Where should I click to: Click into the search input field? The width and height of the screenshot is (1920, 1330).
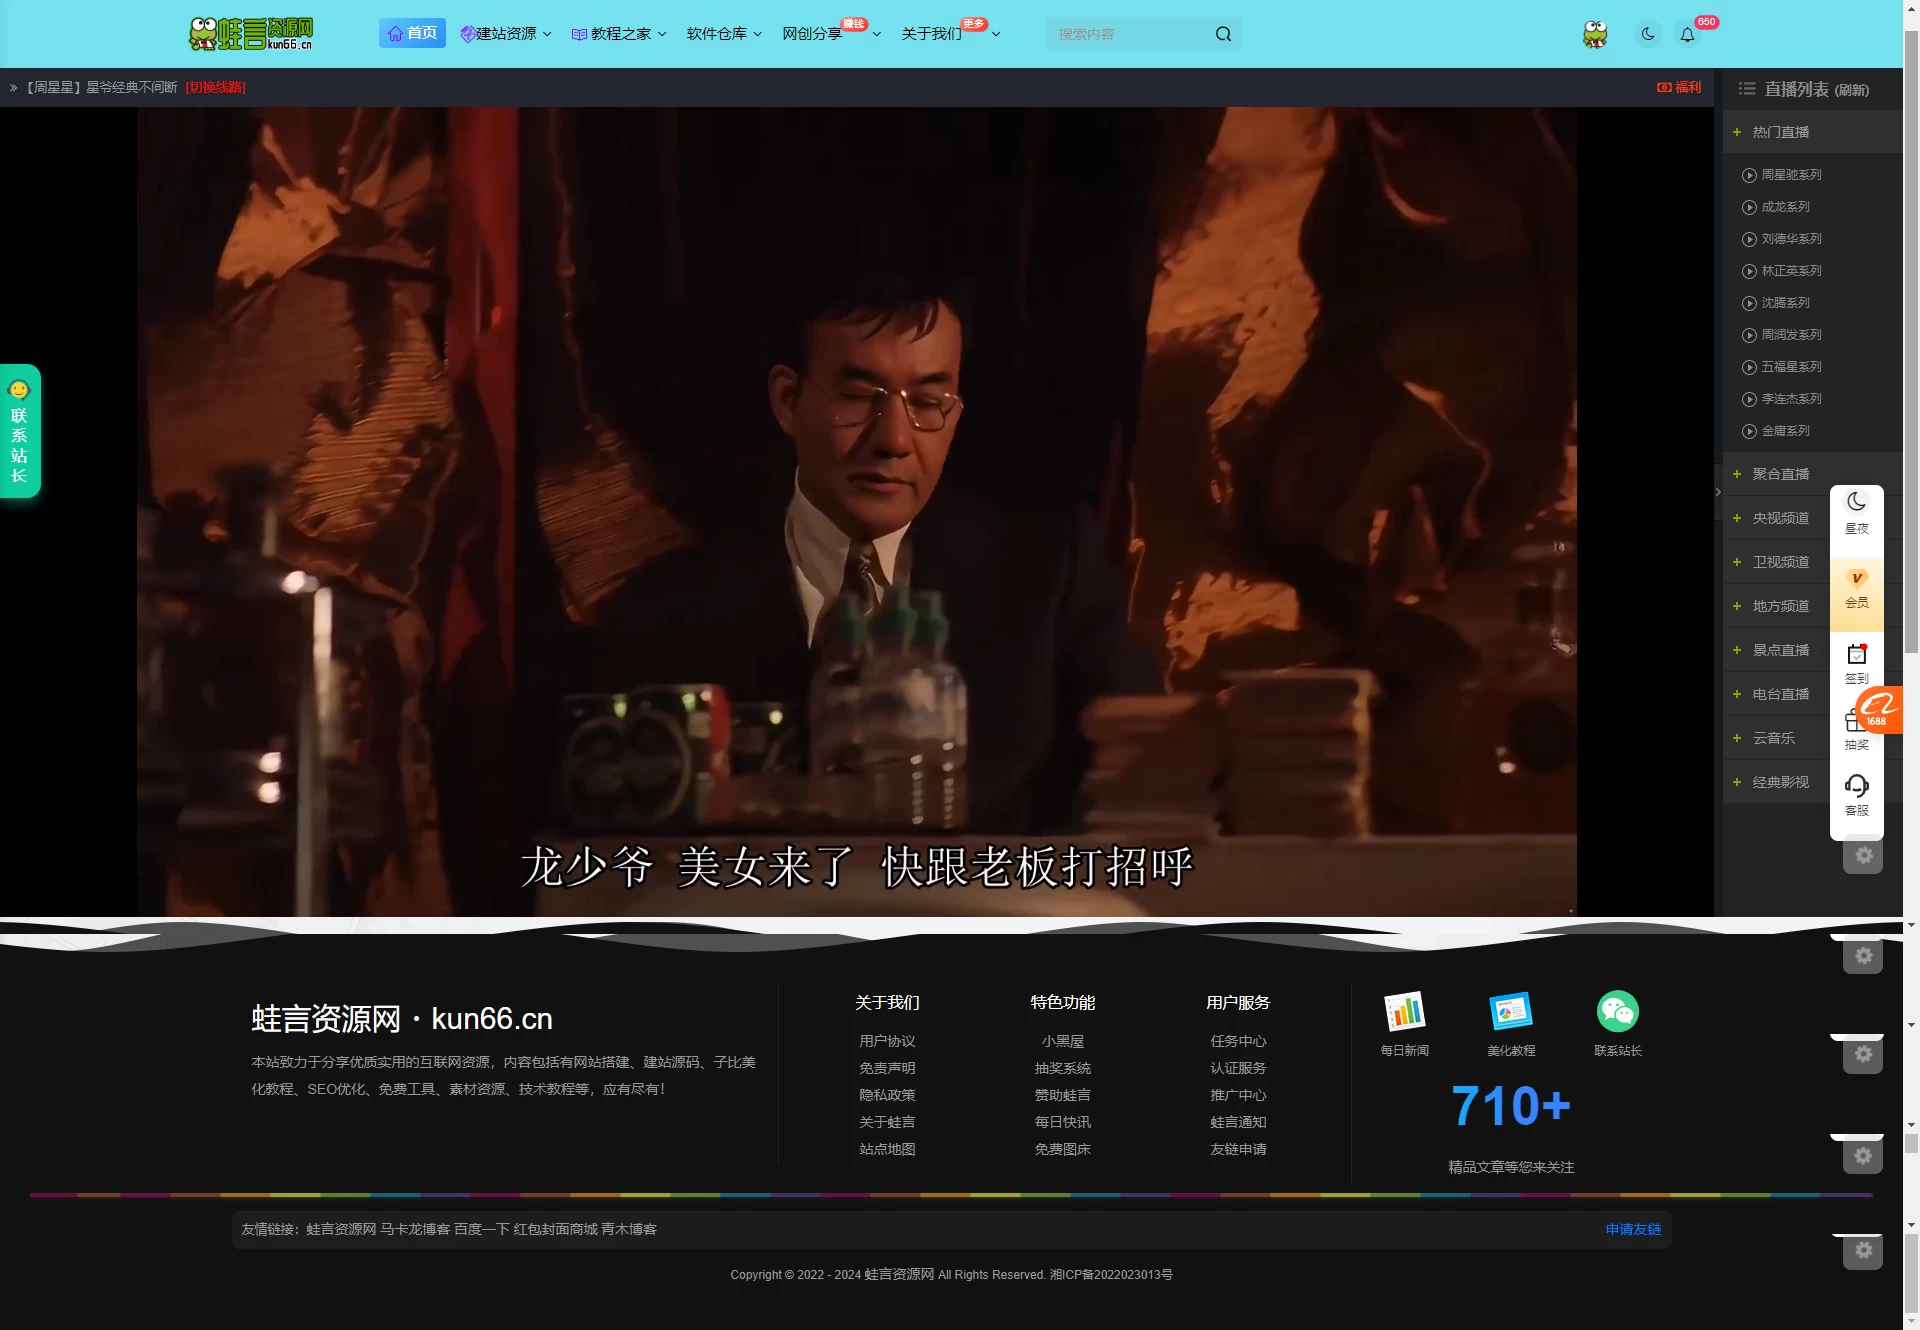point(1130,34)
